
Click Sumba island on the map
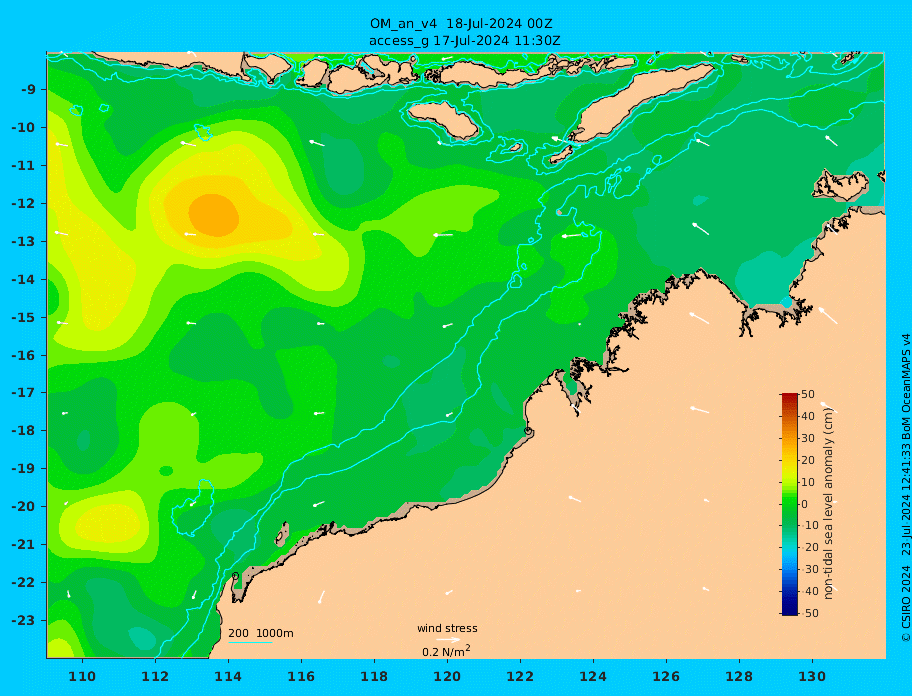tap(443, 120)
